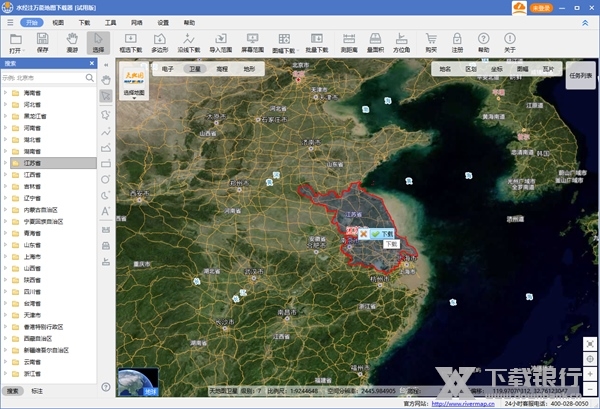Screen dimensions: 600x409
Task: Click the help question mark icon in side toolbar
Action: click(x=106, y=387)
